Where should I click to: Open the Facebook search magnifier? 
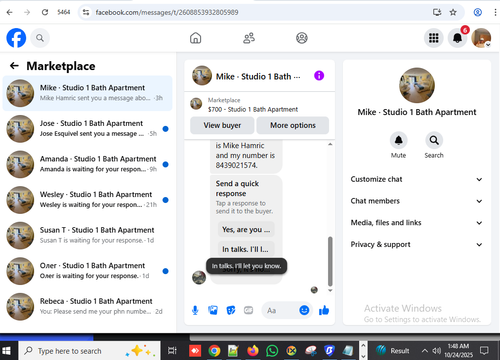tap(40, 38)
